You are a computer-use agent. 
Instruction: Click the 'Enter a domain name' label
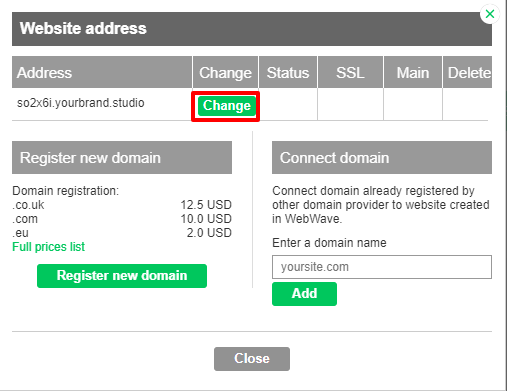329,243
